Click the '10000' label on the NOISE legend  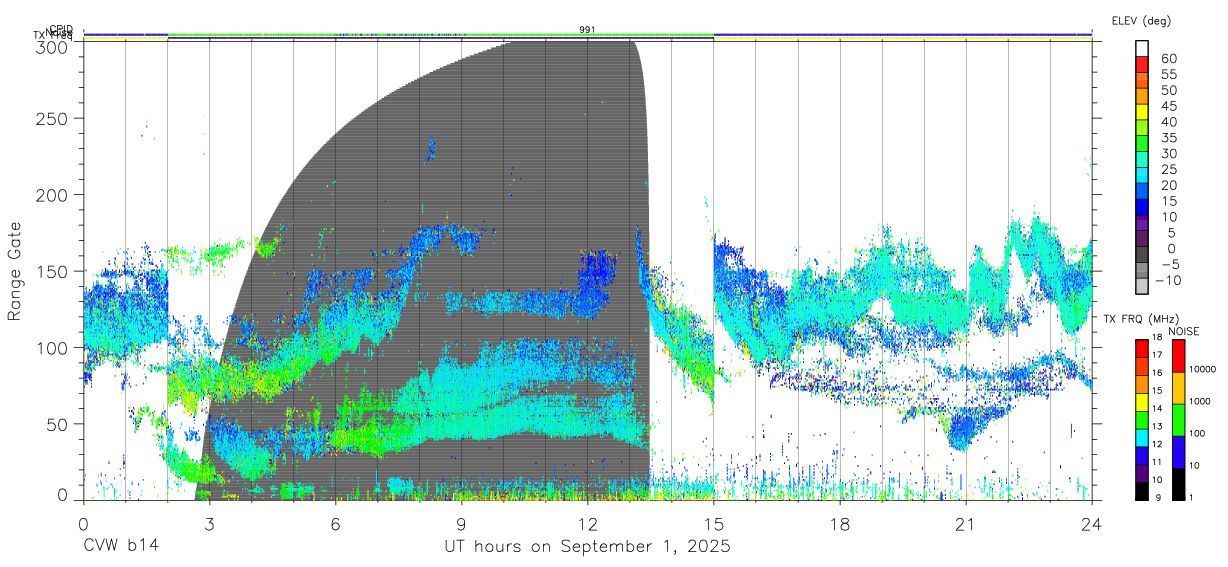(1202, 369)
